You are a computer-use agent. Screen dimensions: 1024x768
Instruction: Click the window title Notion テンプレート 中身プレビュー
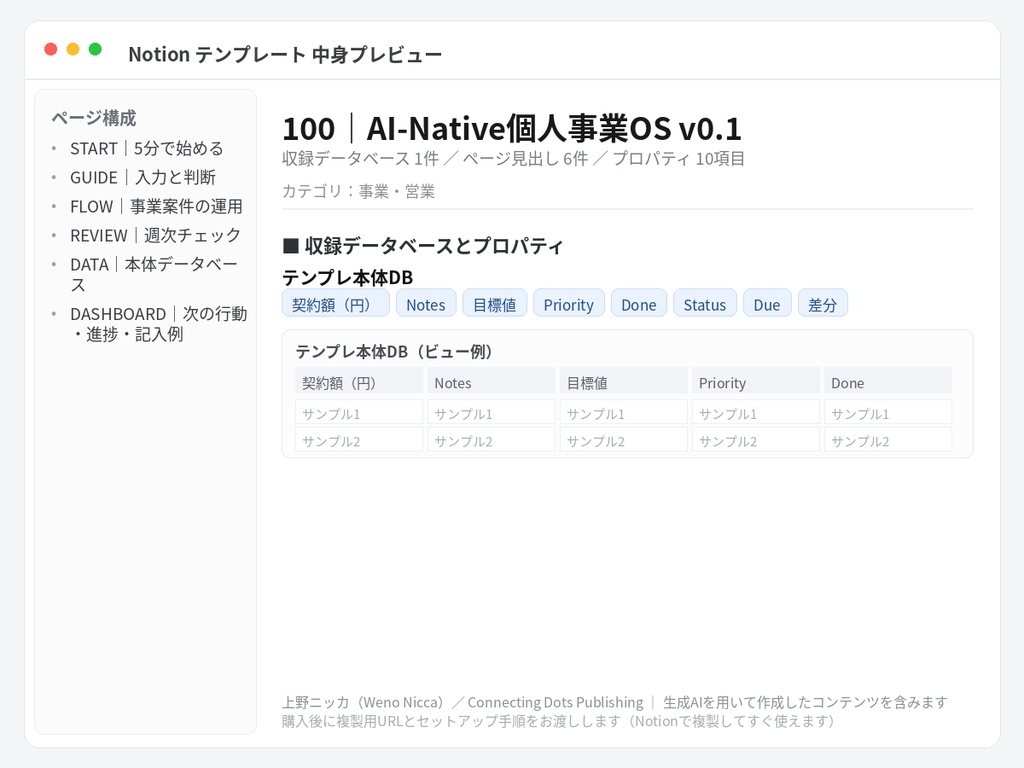coord(285,54)
